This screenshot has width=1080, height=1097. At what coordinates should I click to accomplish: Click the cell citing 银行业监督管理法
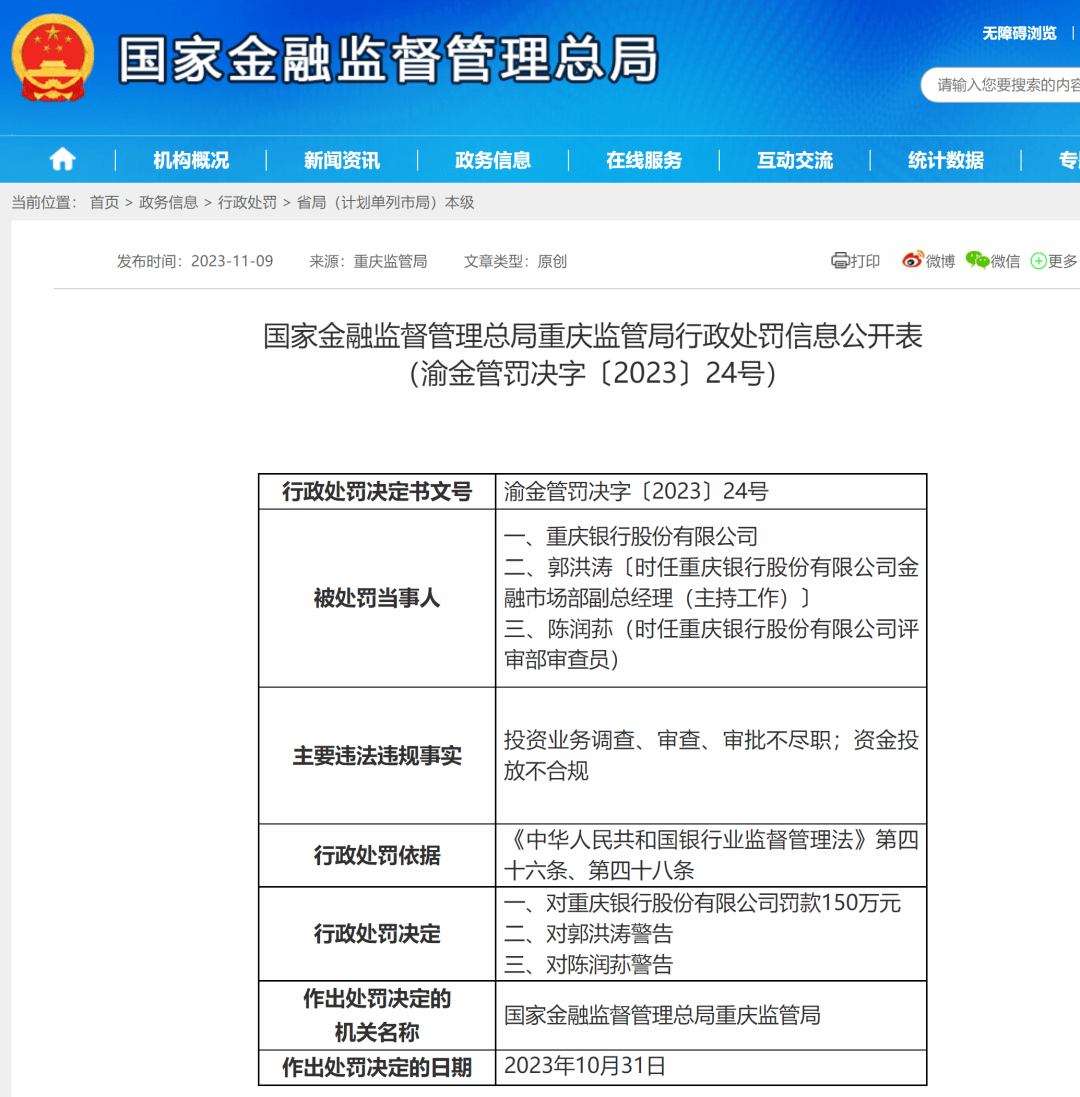click(x=711, y=855)
